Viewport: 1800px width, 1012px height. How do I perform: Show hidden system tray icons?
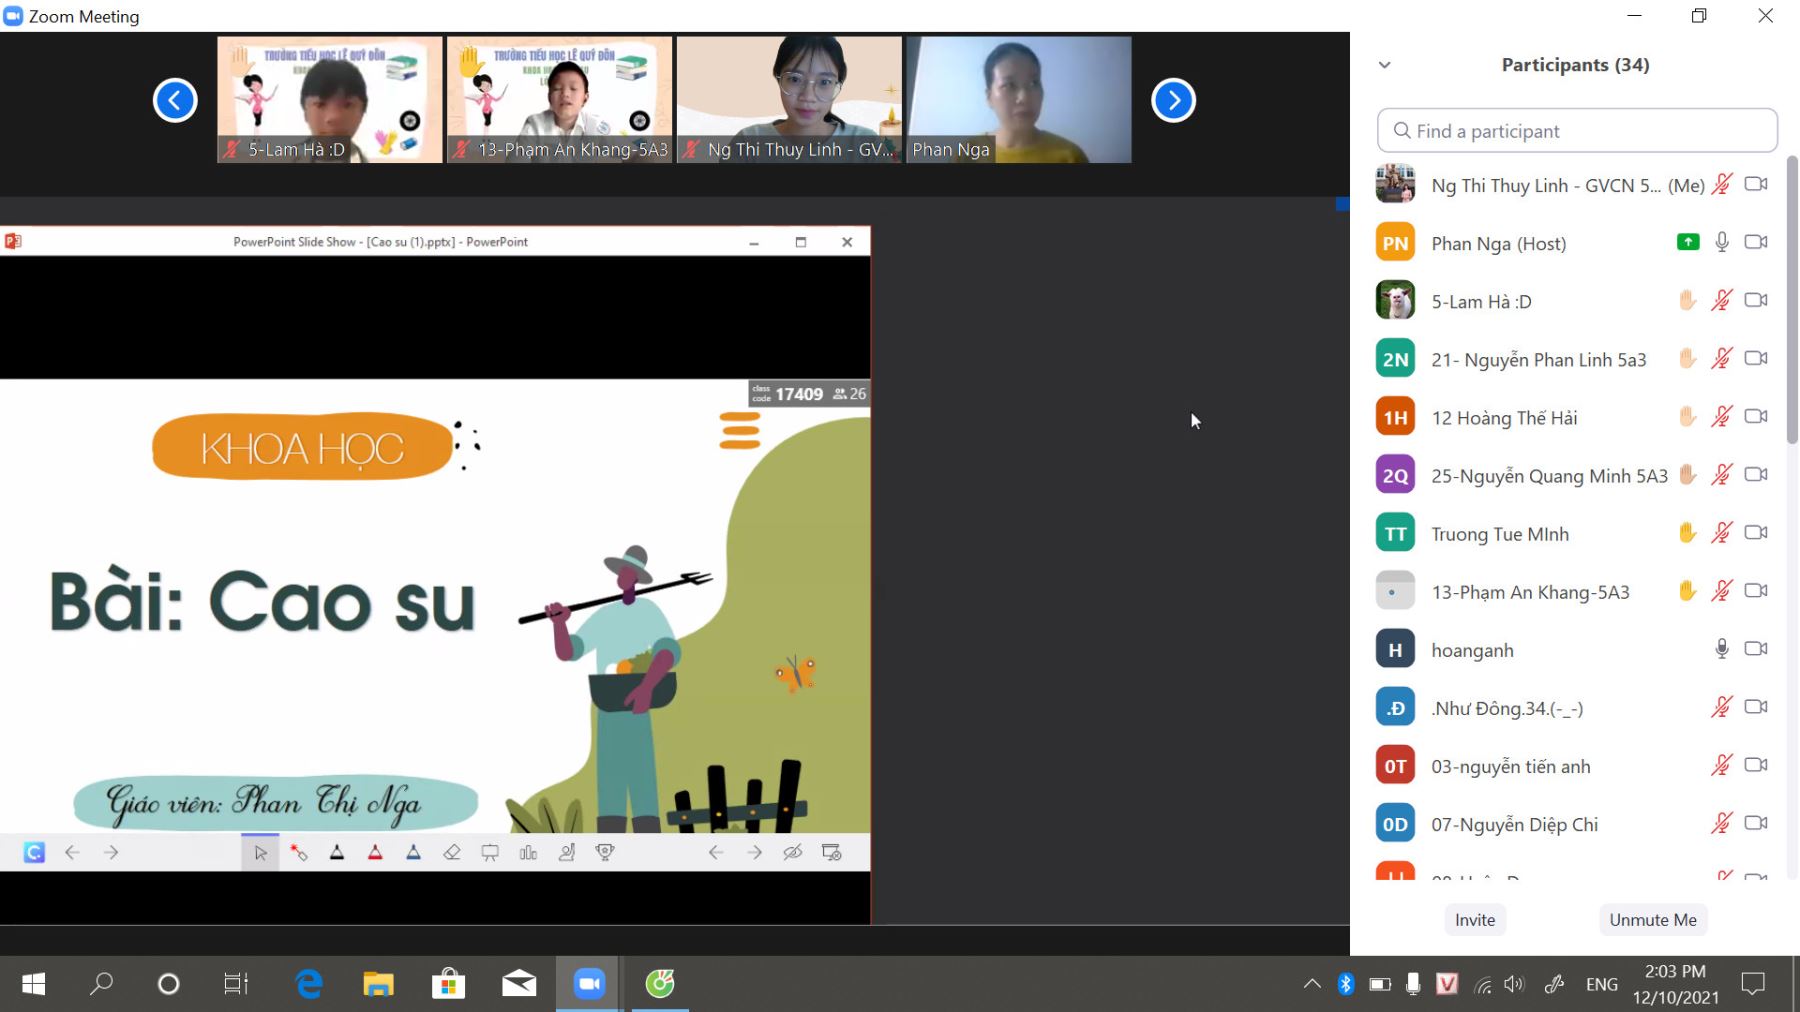pos(1311,984)
